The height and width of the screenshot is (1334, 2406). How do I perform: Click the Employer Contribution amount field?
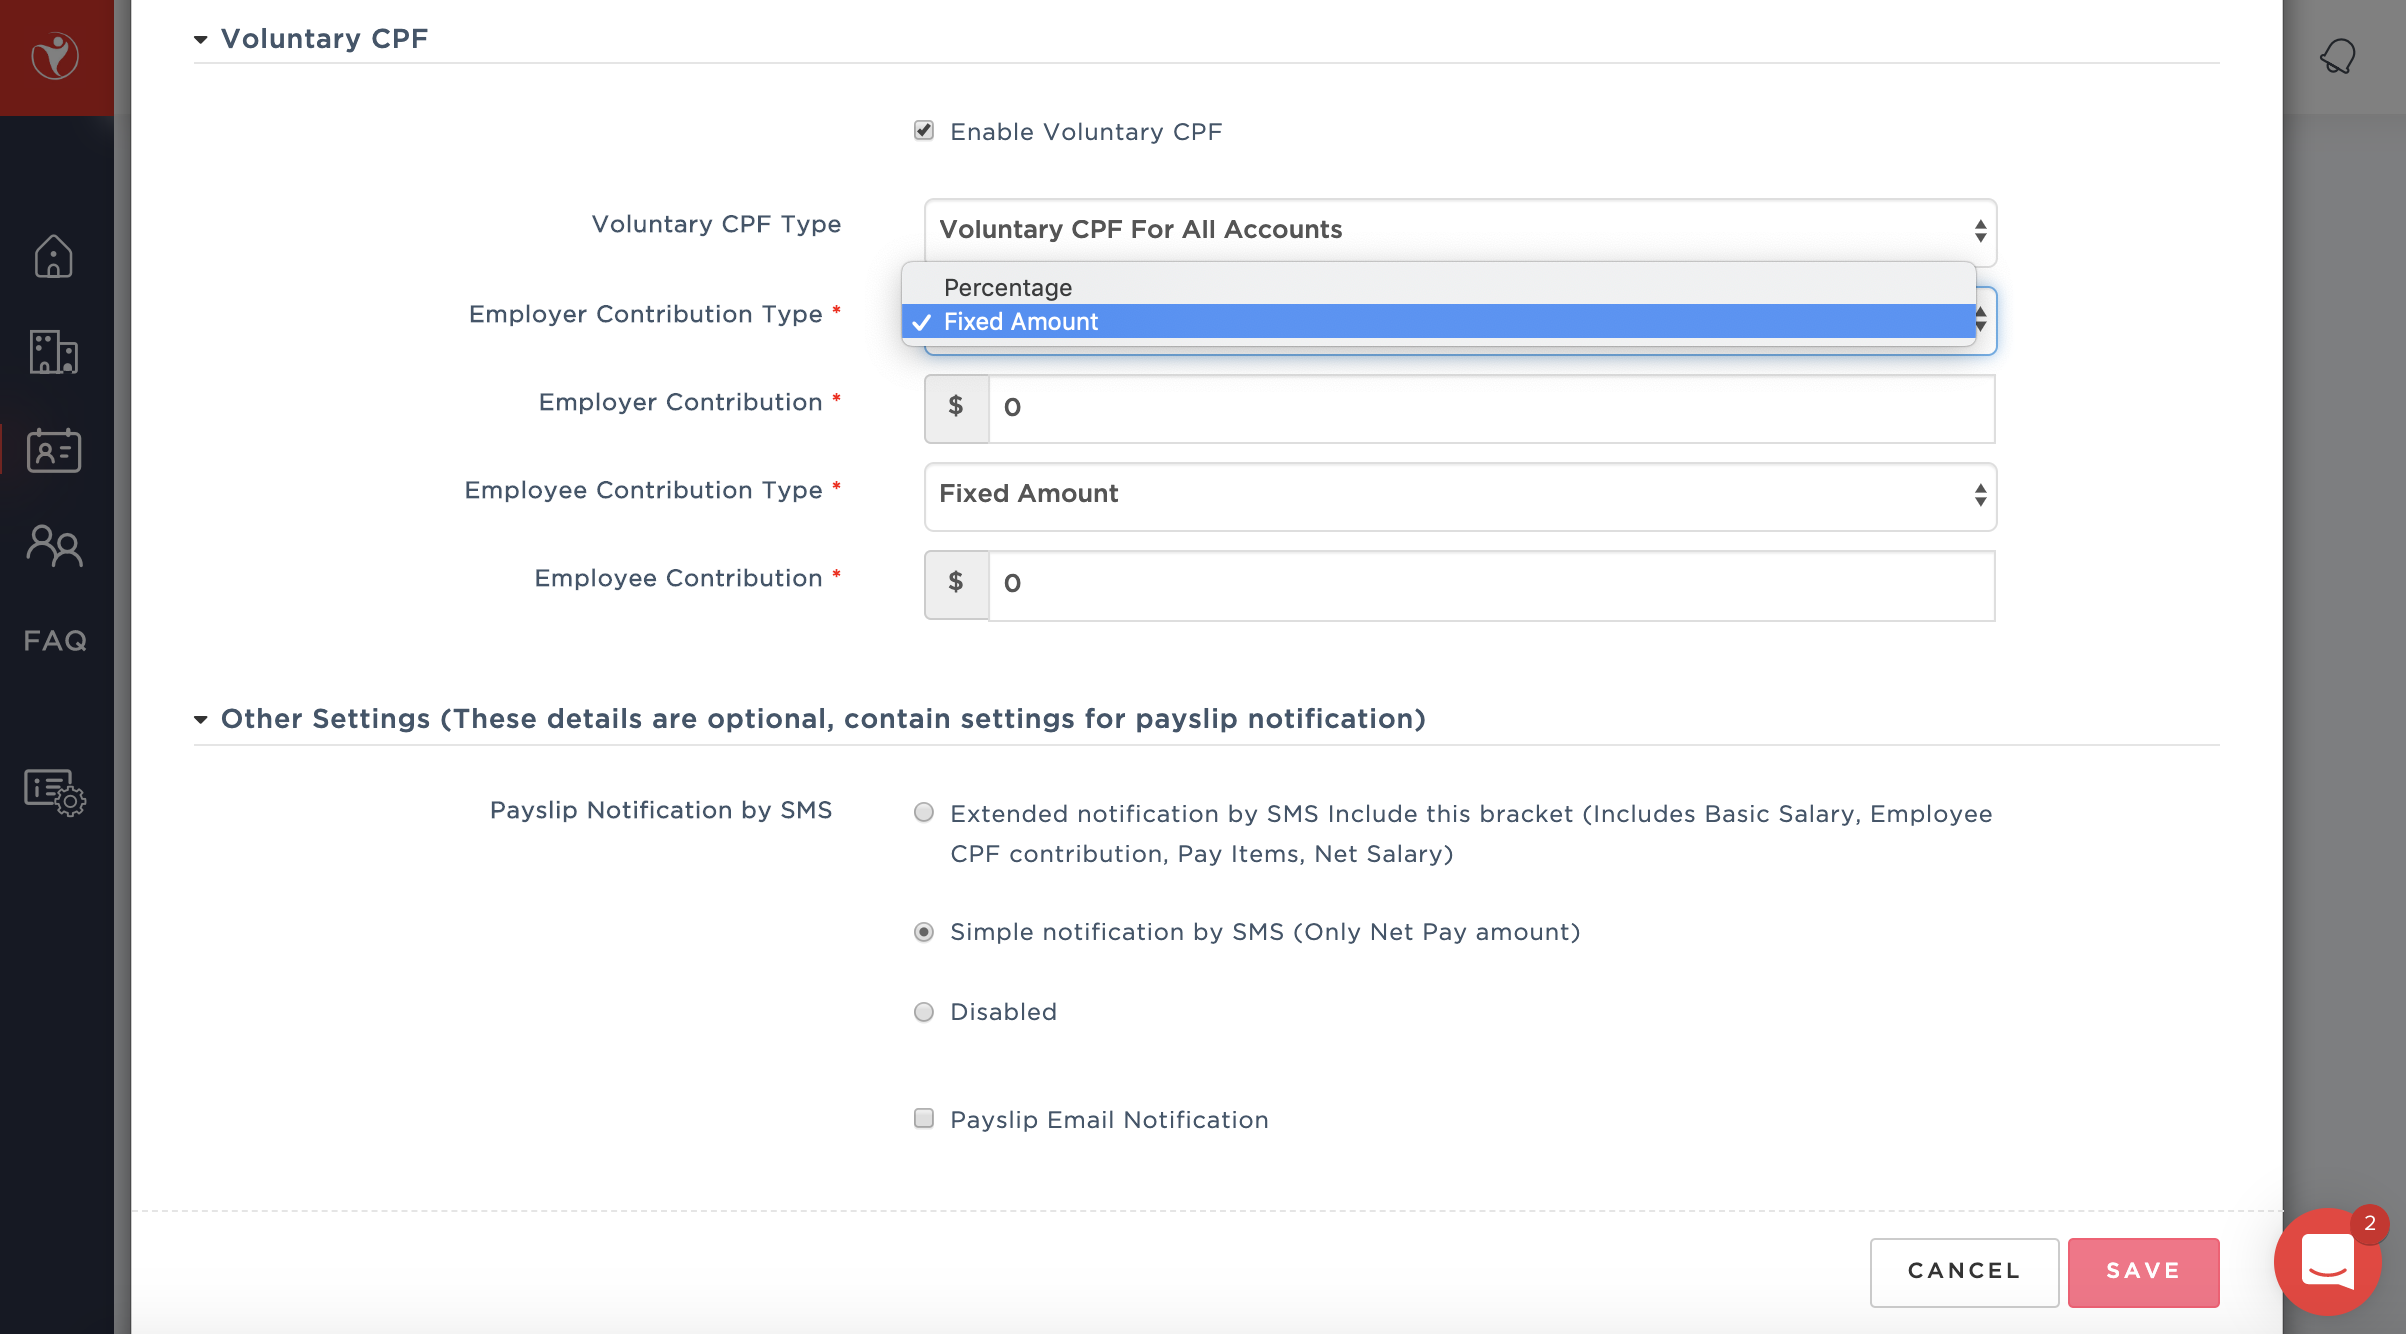click(1490, 408)
